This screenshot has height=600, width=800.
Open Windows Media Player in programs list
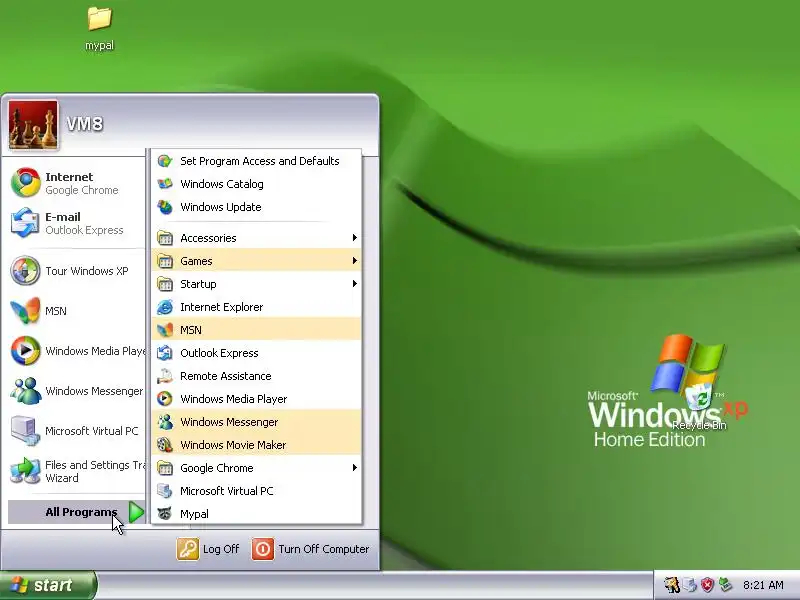(257, 399)
